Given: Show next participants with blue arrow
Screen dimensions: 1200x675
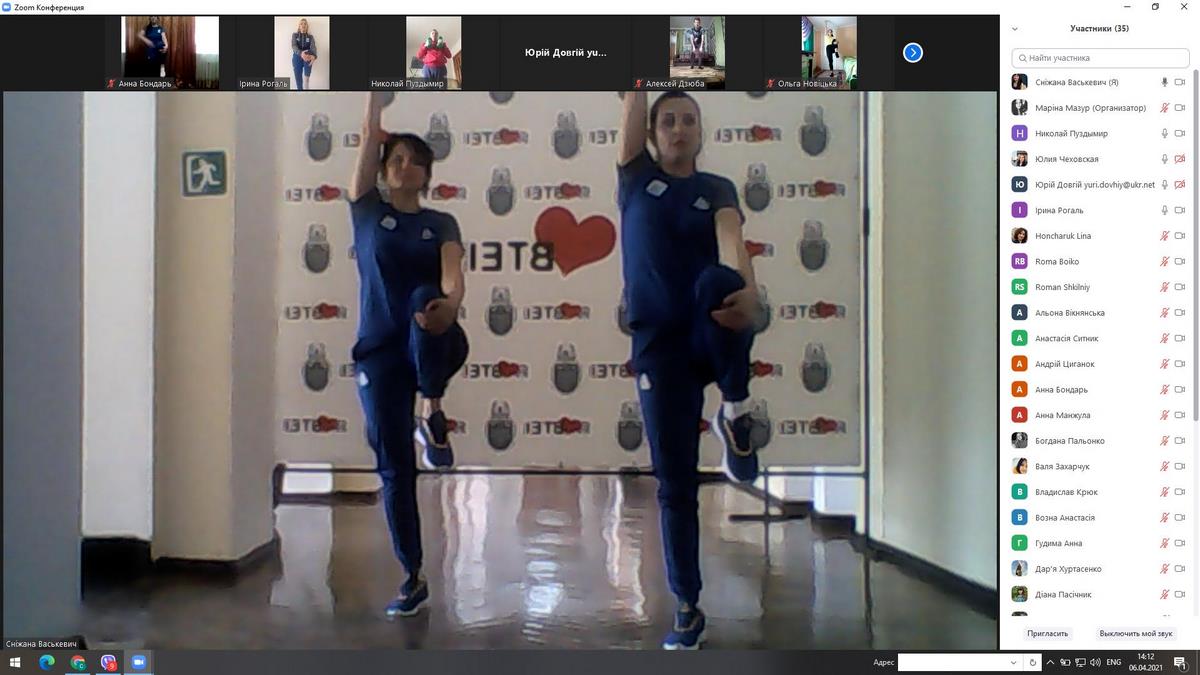Looking at the screenshot, I should 912,53.
